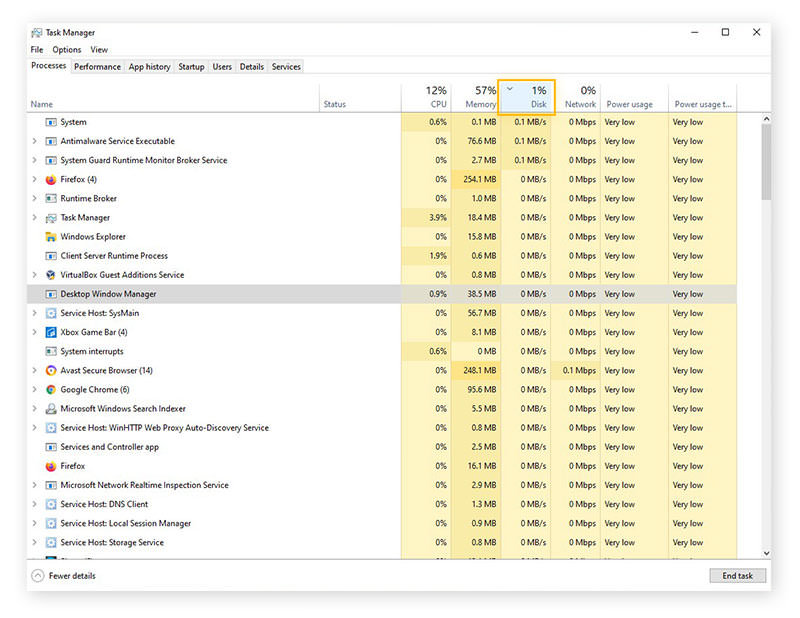This screenshot has width=800, height=618.
Task: Expand Avast Secure Browser (14) group
Action: 35,370
